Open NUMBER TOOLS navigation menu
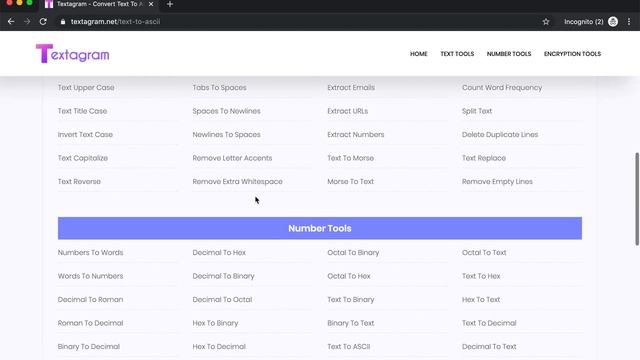The width and height of the screenshot is (640, 360). pyautogui.click(x=509, y=54)
